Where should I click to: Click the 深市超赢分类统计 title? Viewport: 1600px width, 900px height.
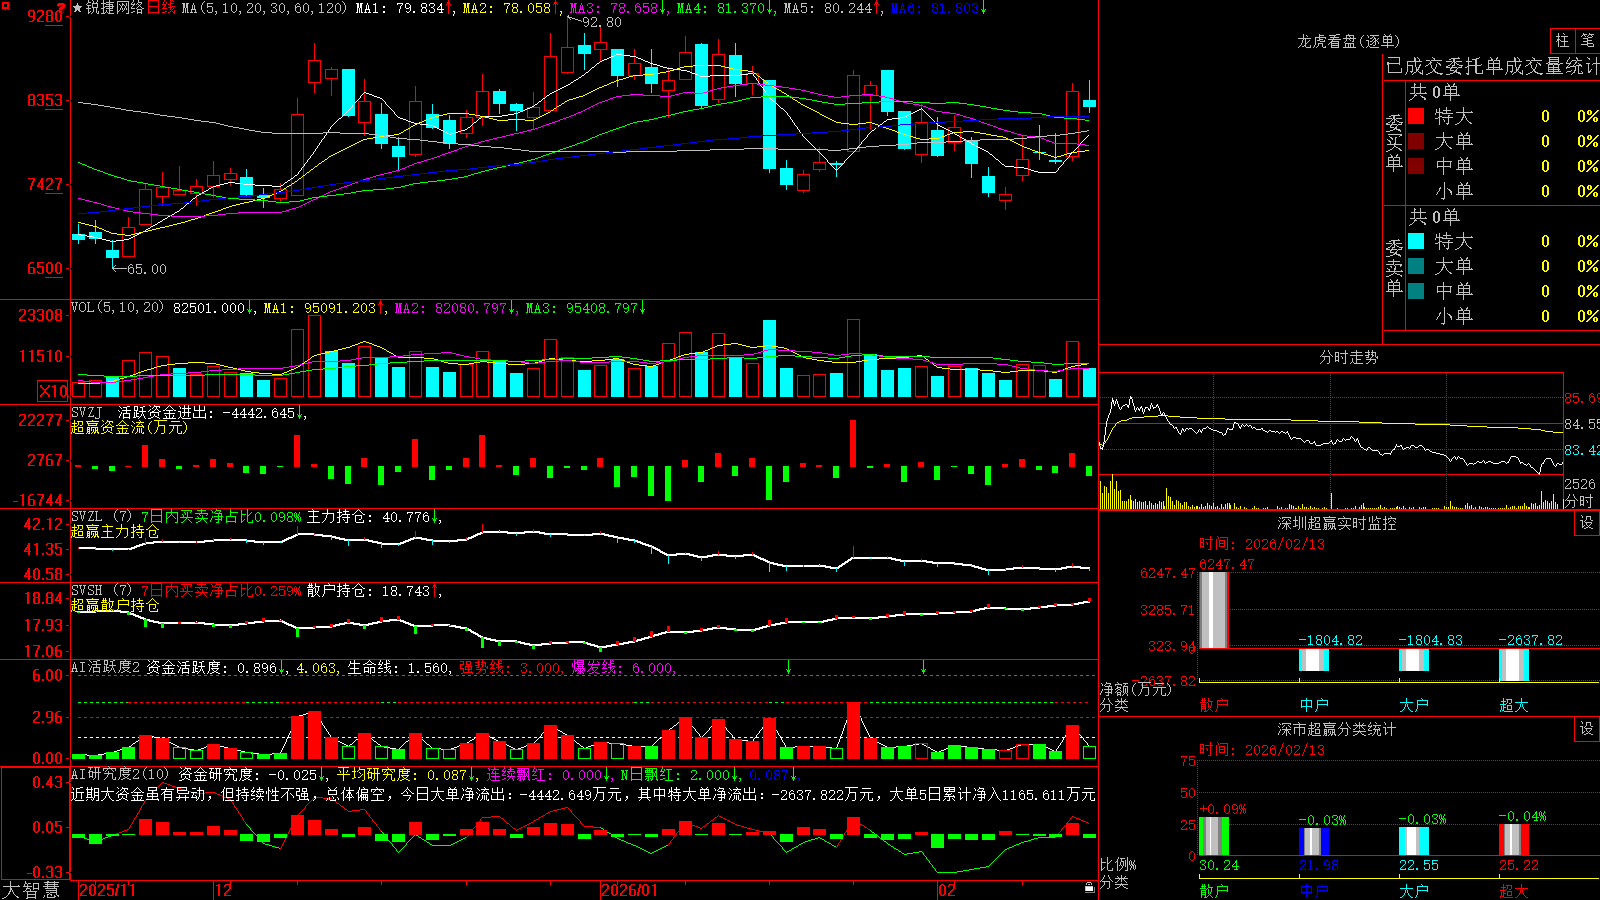tap(1337, 729)
